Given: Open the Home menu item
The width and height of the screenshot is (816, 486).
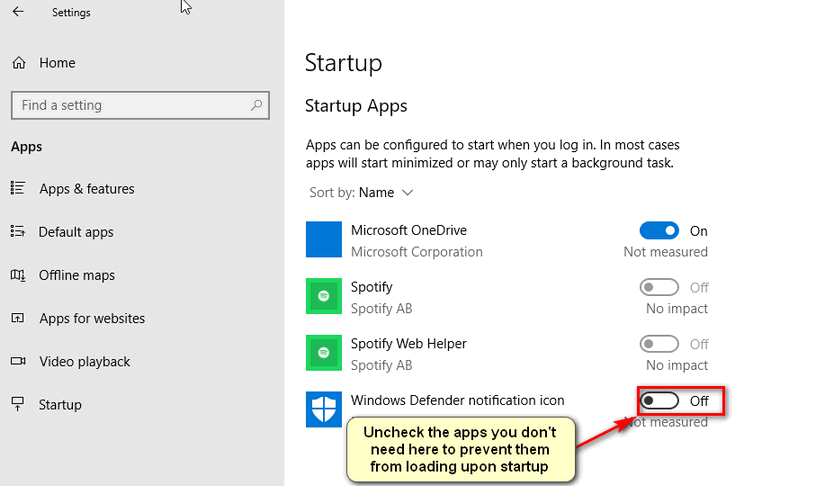Looking at the screenshot, I should (x=57, y=63).
